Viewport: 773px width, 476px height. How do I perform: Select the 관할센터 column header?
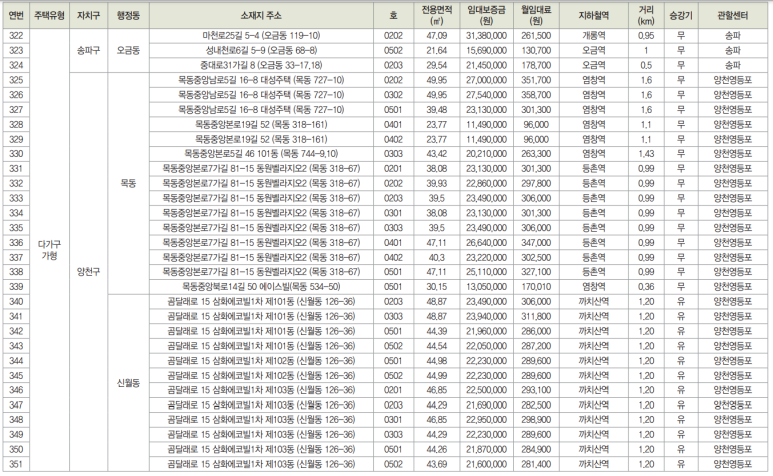[x=733, y=16]
